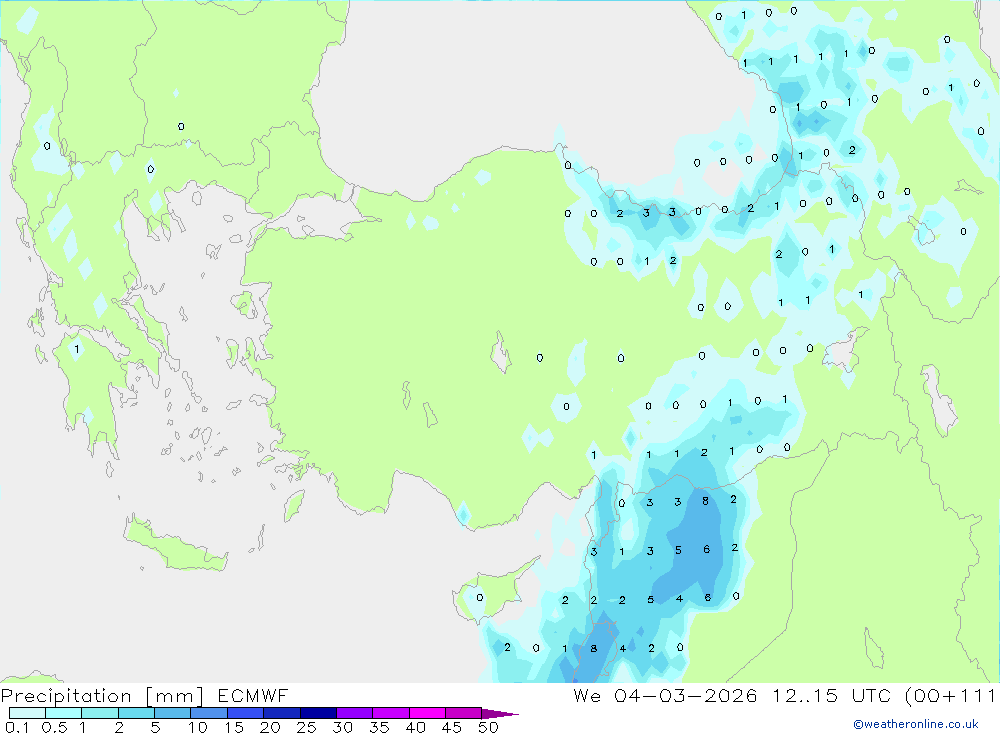Viewport: 1000px width, 733px height.
Task: Click the "25" legend scale label
Action: pos(306,727)
